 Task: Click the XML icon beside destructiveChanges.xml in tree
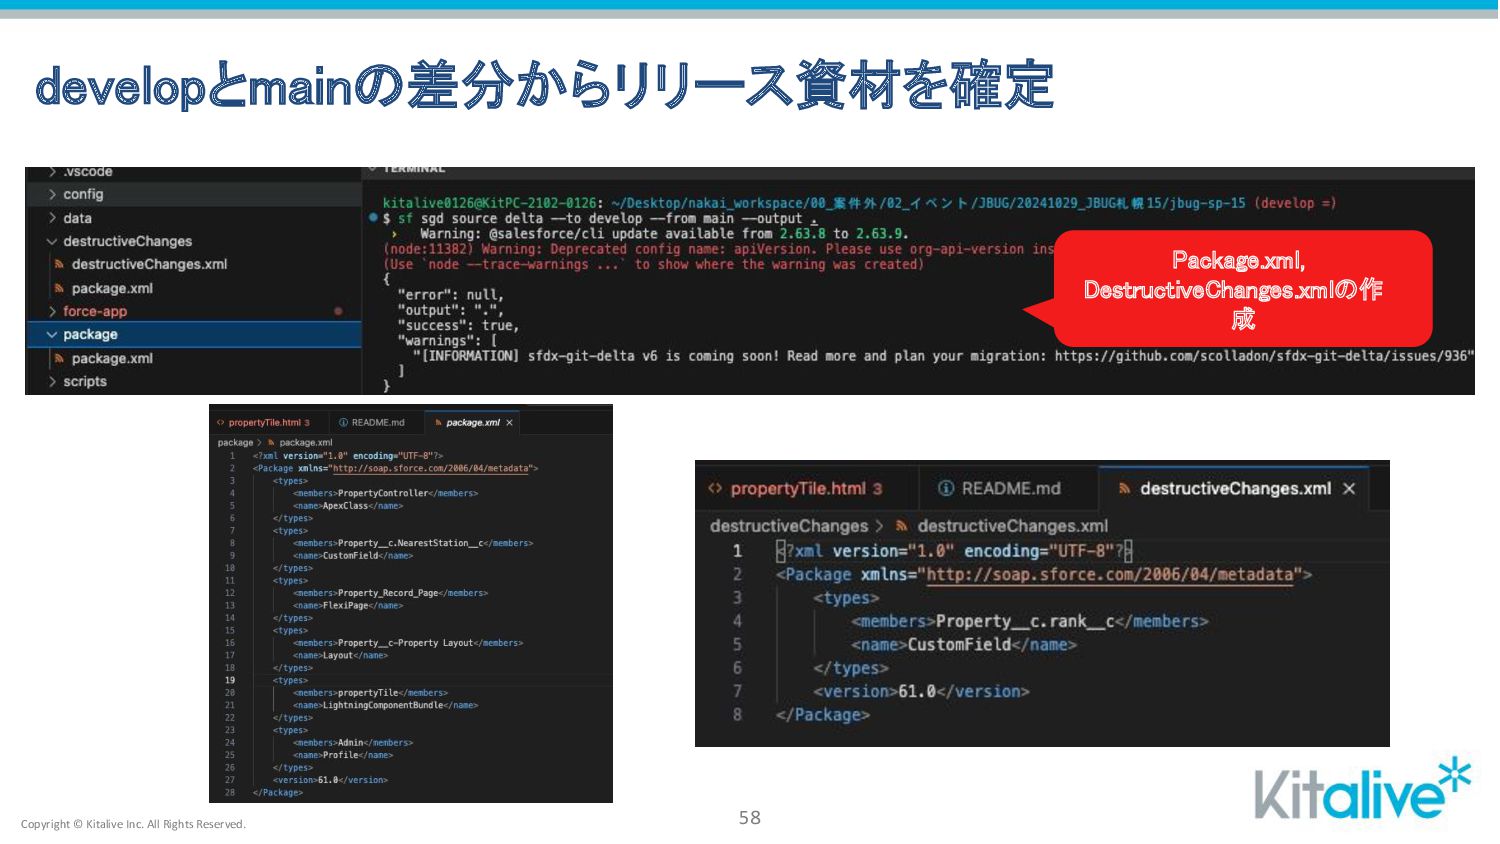(60, 264)
